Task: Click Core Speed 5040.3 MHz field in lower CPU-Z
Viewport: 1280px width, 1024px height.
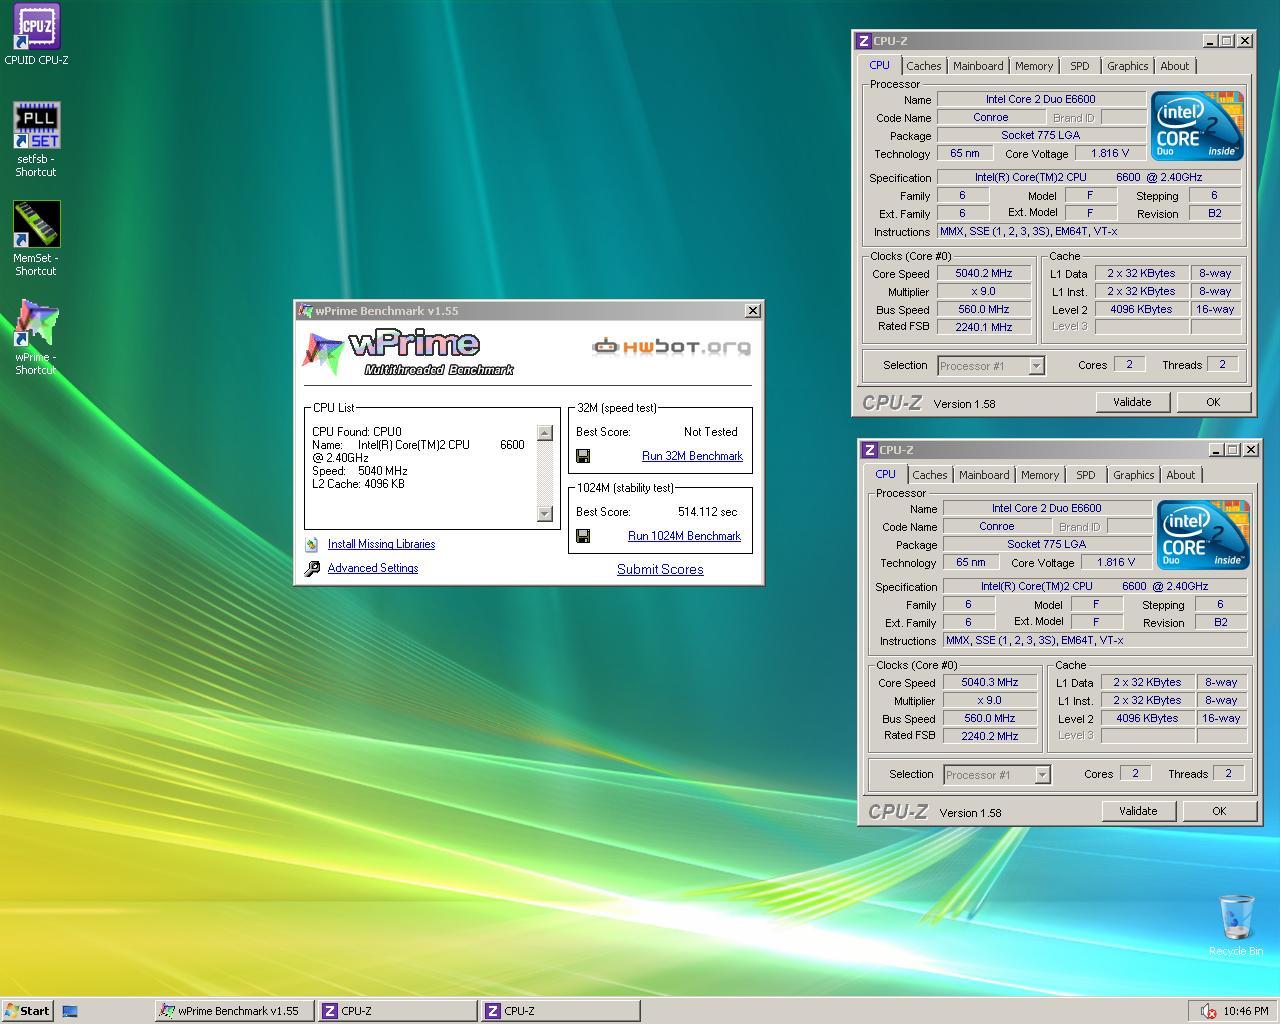Action: coord(990,682)
